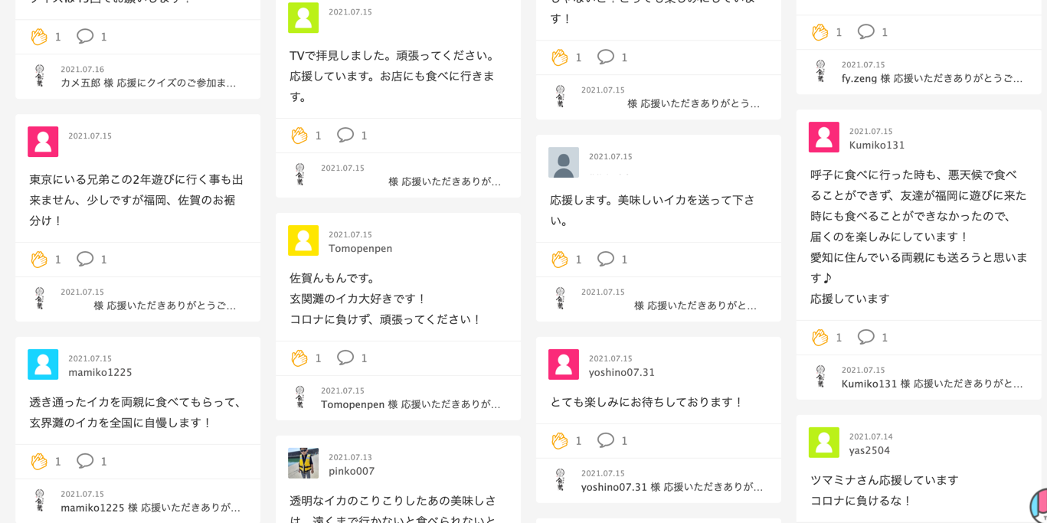This screenshot has width=1048, height=524.
Task: Open Kumiko131 username link
Action: click(876, 145)
